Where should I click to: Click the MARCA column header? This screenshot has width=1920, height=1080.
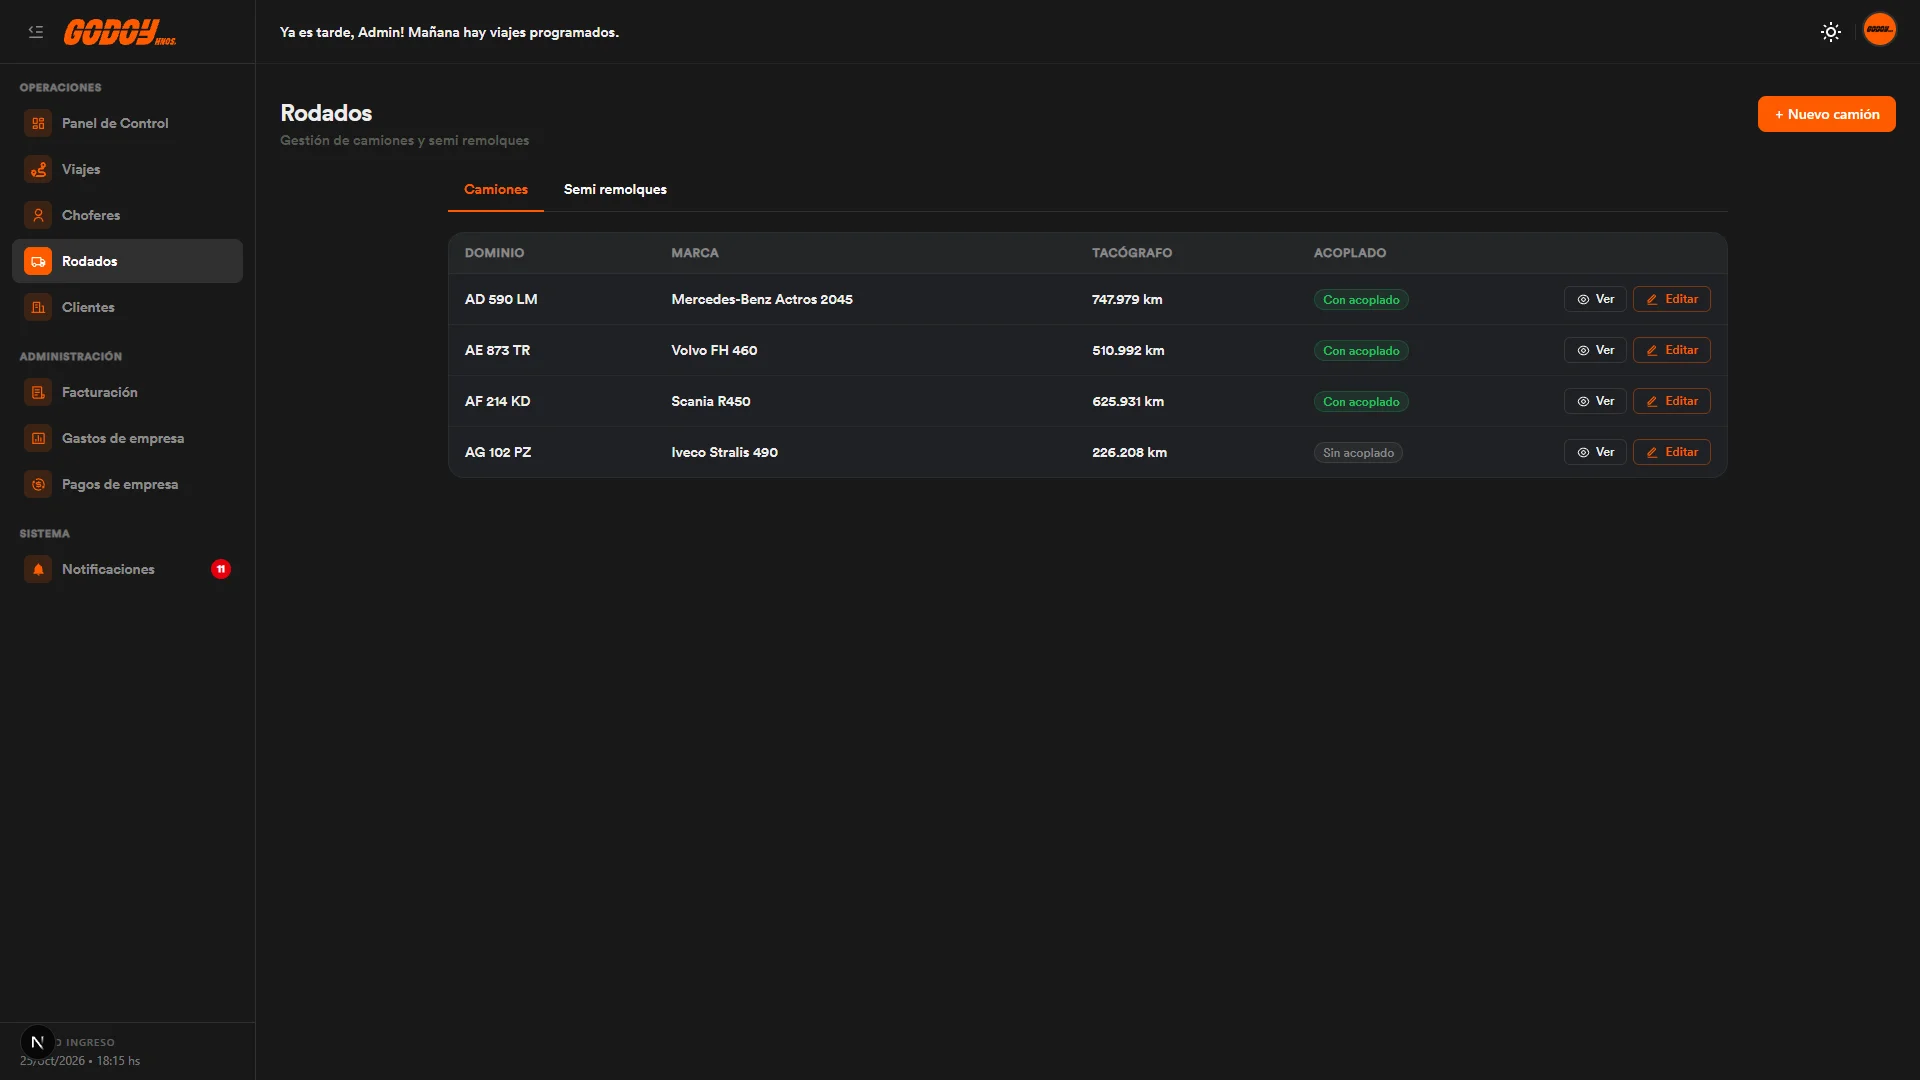tap(695, 253)
